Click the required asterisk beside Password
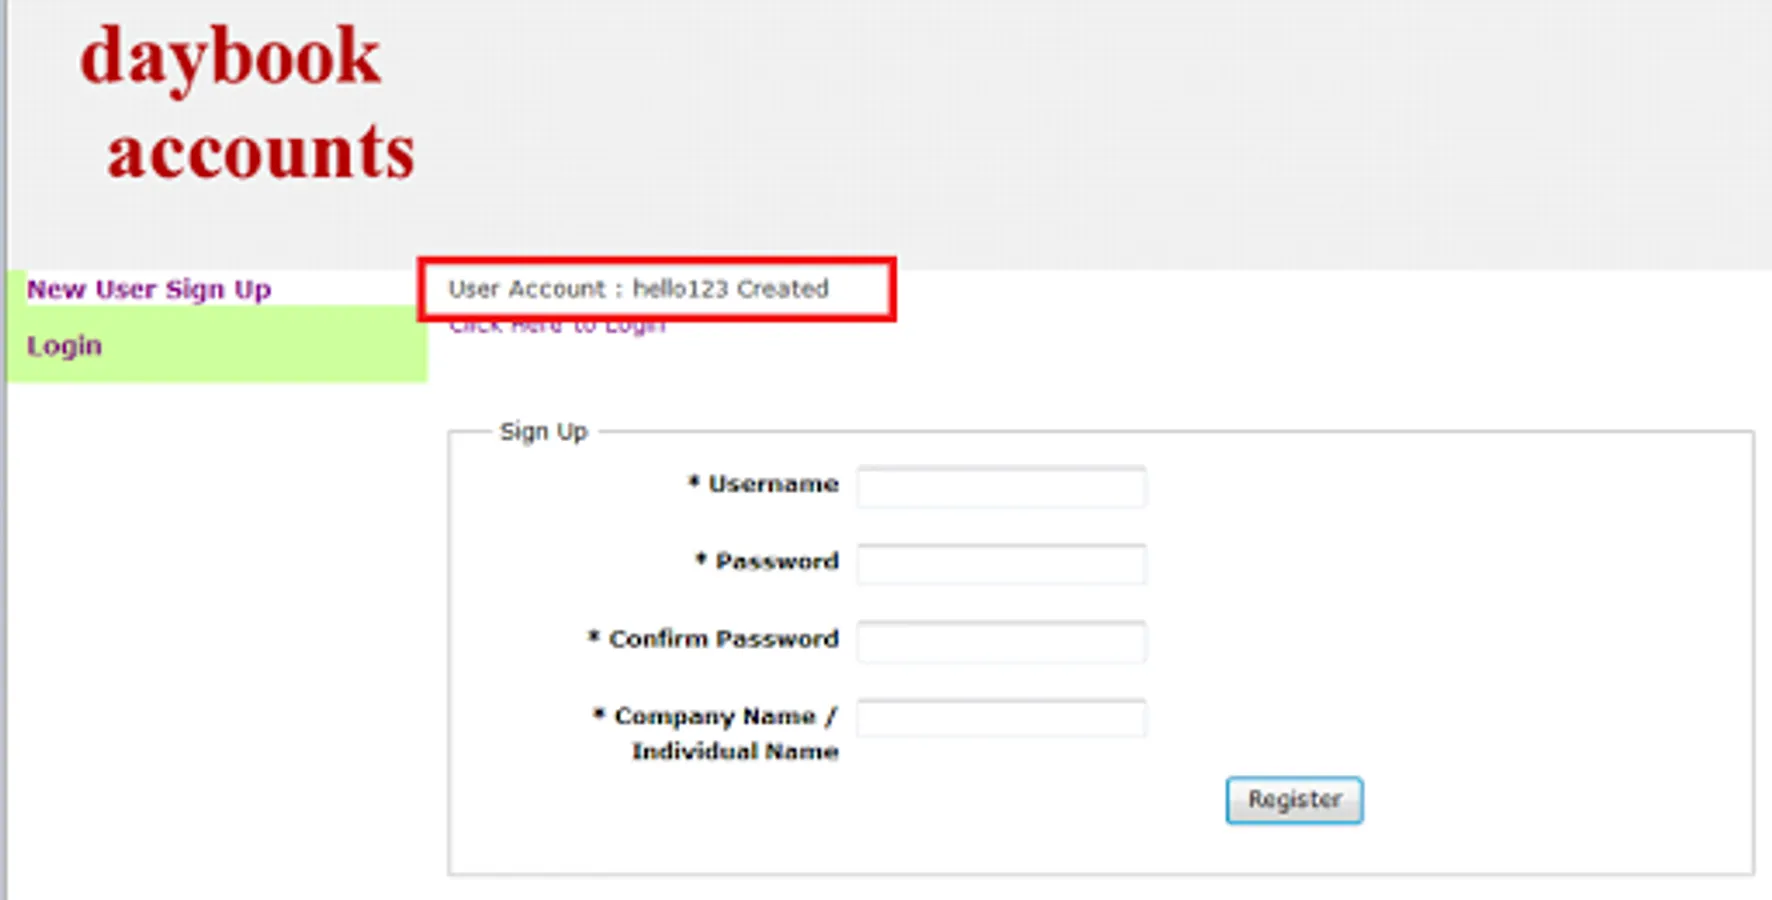 tap(701, 559)
